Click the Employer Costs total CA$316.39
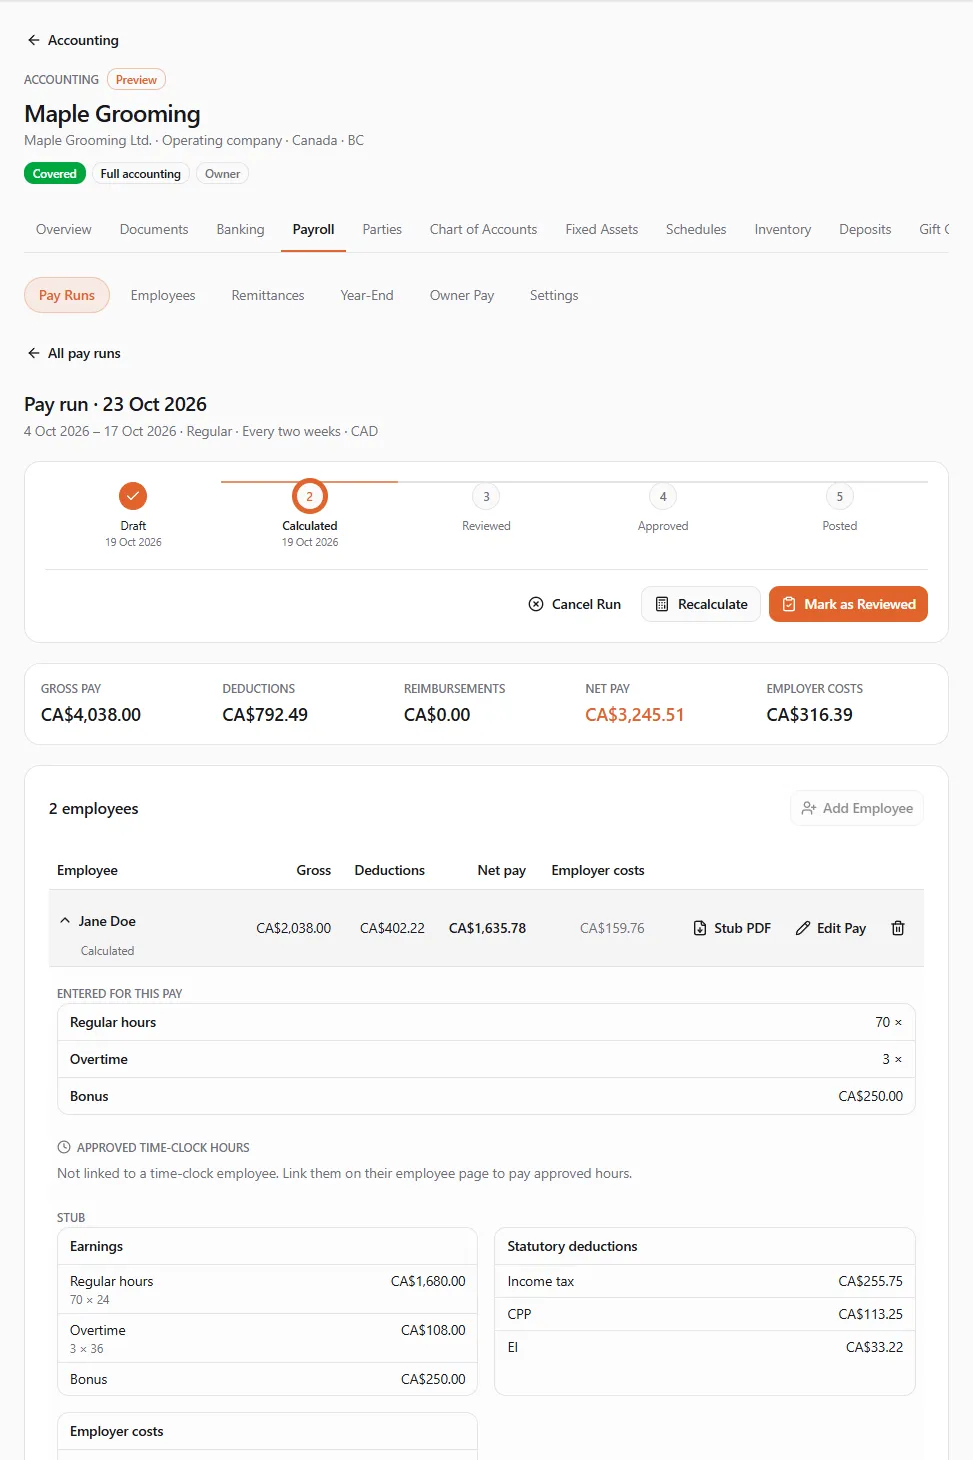 [x=810, y=715]
